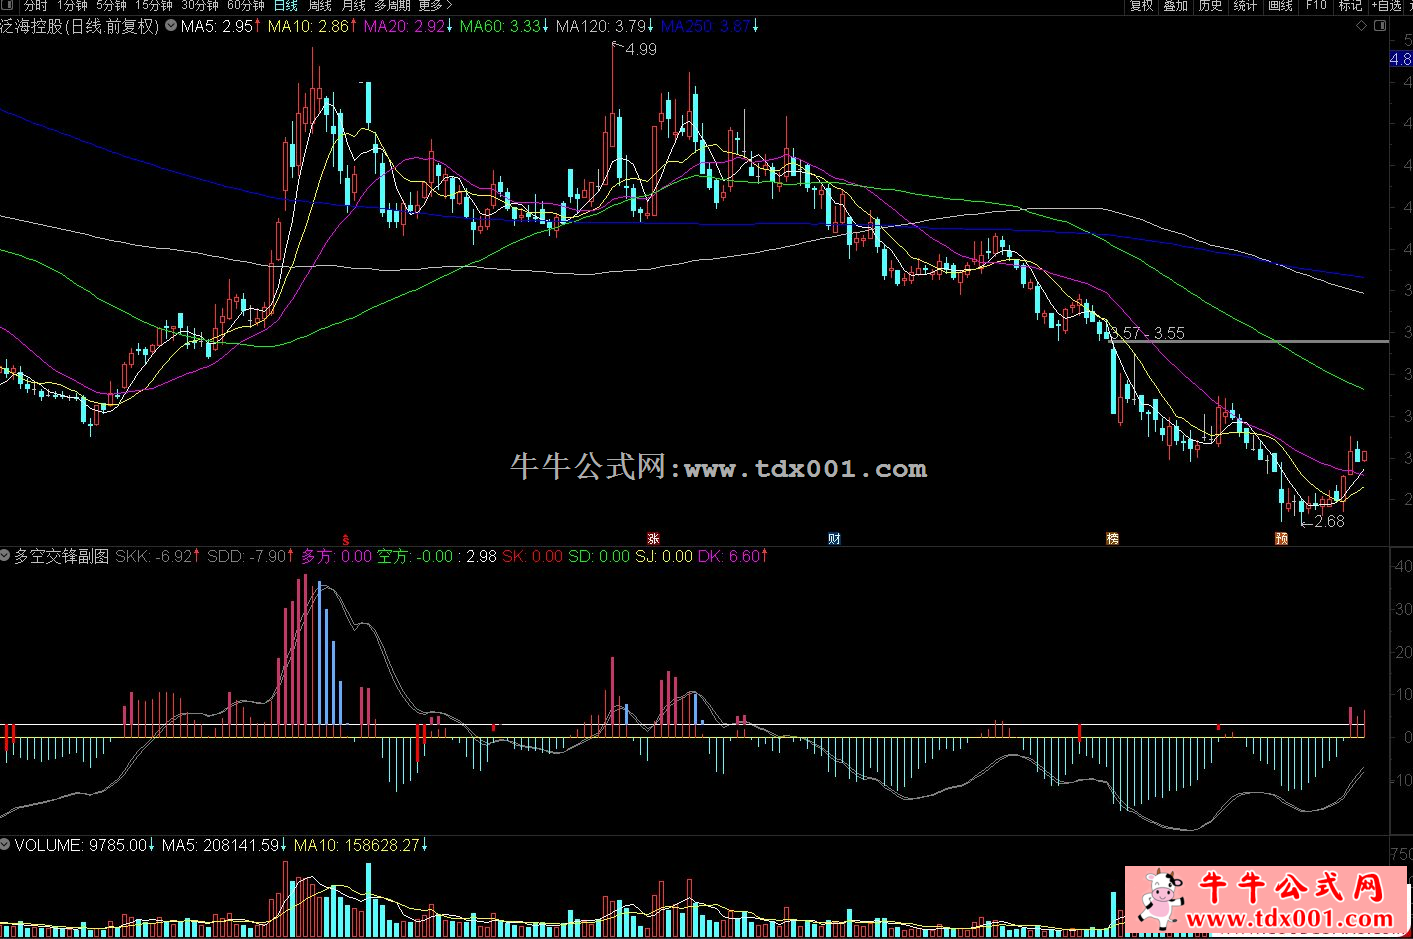
Task: Click the 涨 event marker on the timeline
Action: click(x=653, y=539)
